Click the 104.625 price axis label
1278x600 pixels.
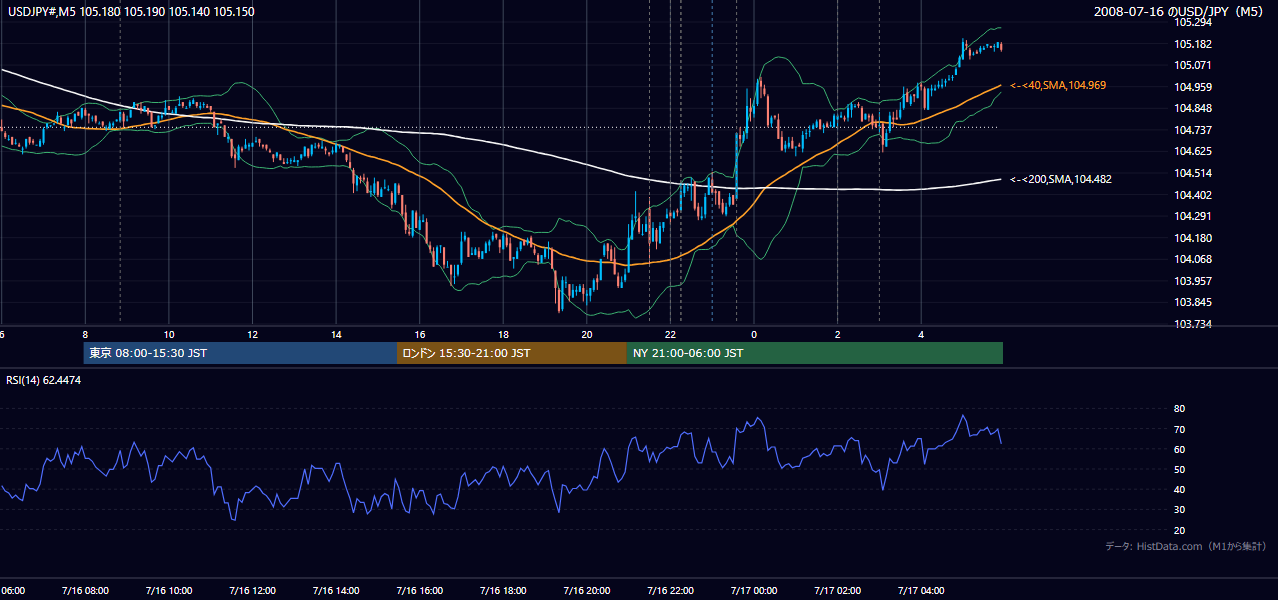[1192, 151]
